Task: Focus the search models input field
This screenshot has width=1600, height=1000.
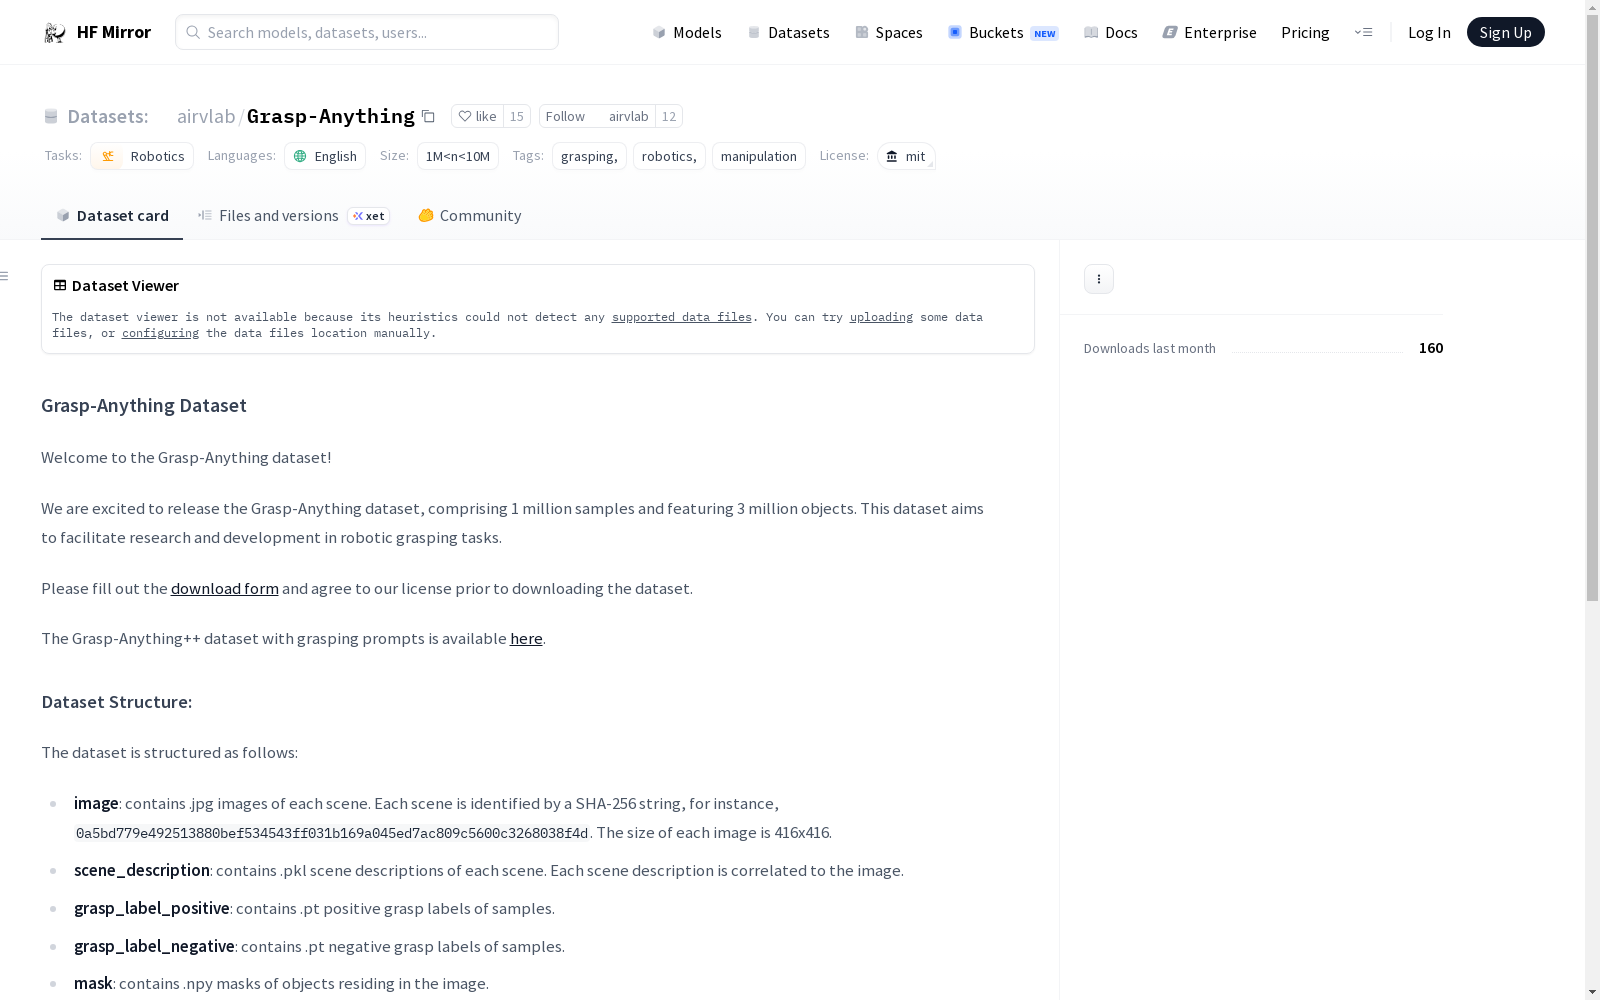Action: click(x=367, y=32)
